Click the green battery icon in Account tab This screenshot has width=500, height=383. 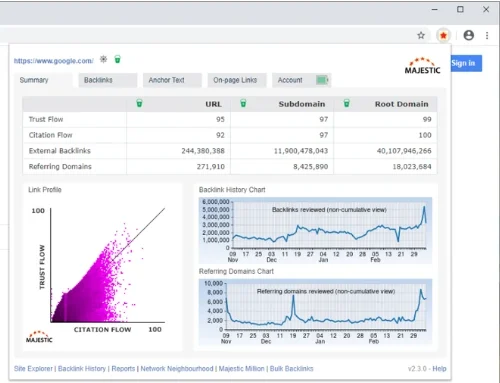322,80
